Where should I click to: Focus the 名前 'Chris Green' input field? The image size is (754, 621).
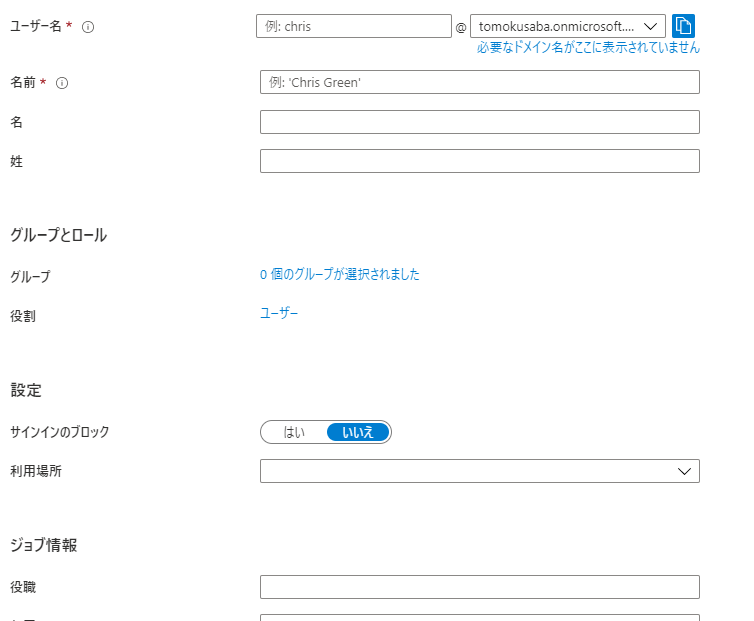(479, 82)
